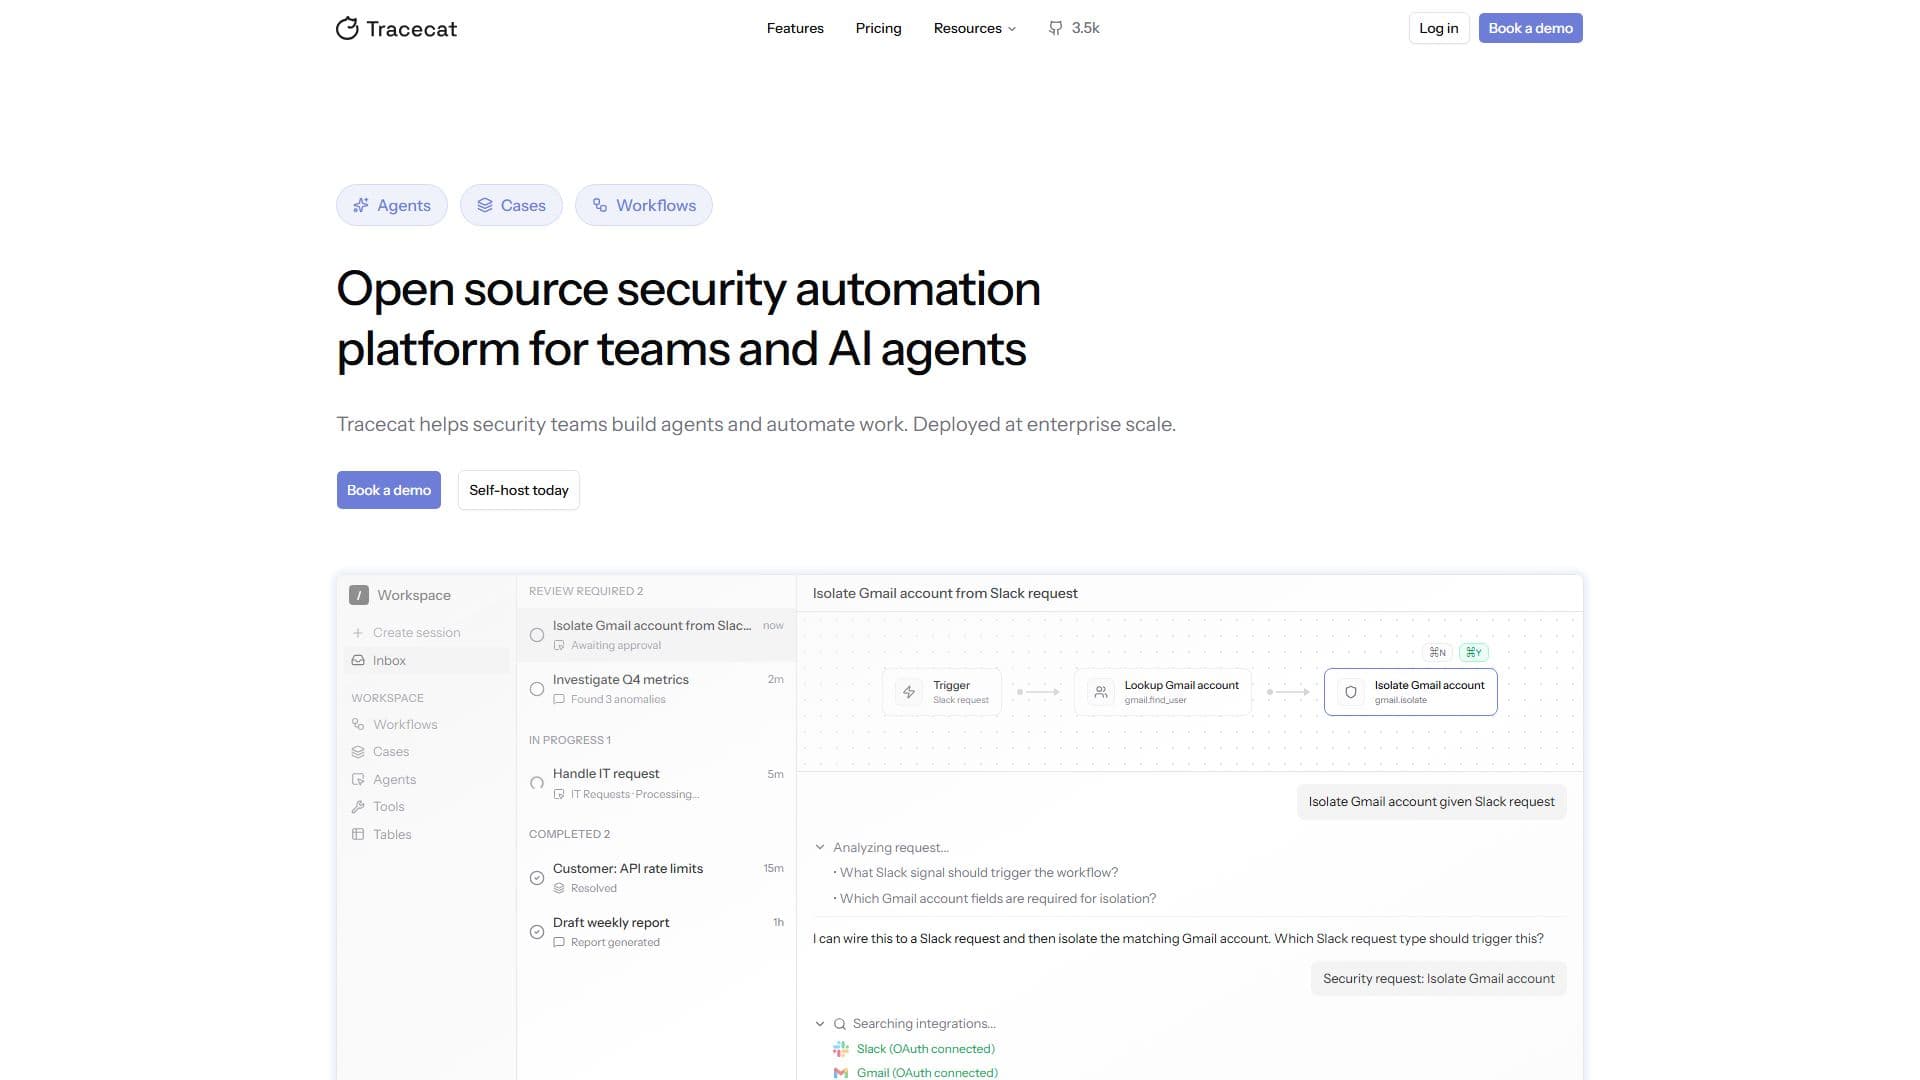
Task: Toggle completed check for Draft weekly report
Action: click(x=537, y=932)
